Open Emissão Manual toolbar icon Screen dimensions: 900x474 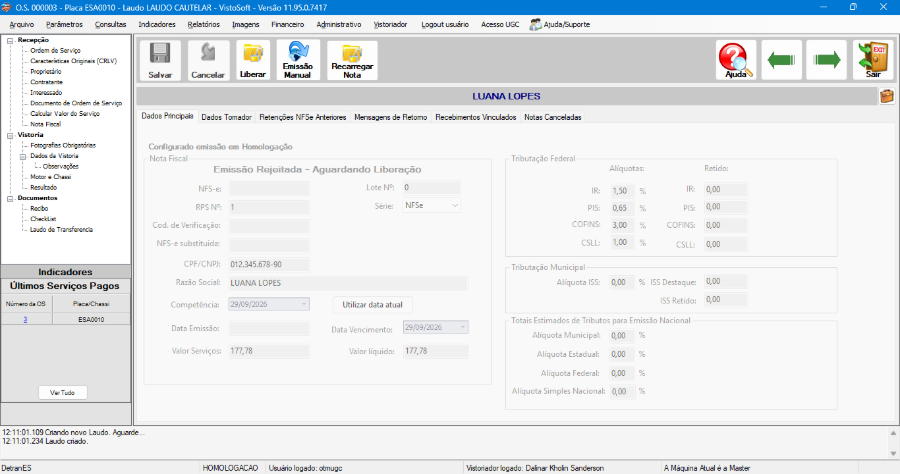[298, 60]
